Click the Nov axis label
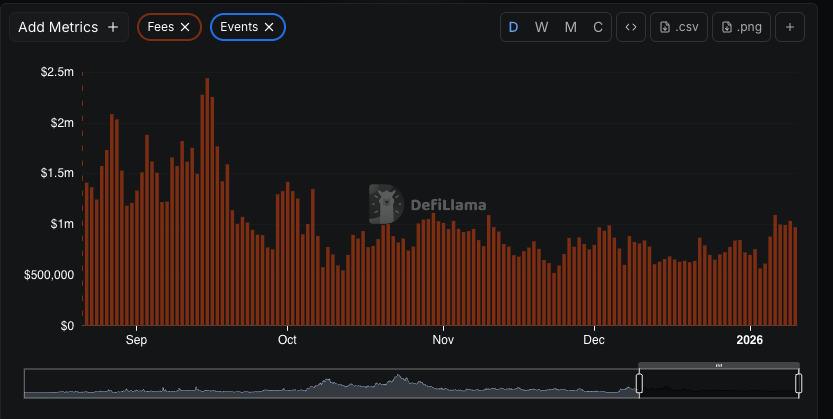833x419 pixels. [x=443, y=340]
